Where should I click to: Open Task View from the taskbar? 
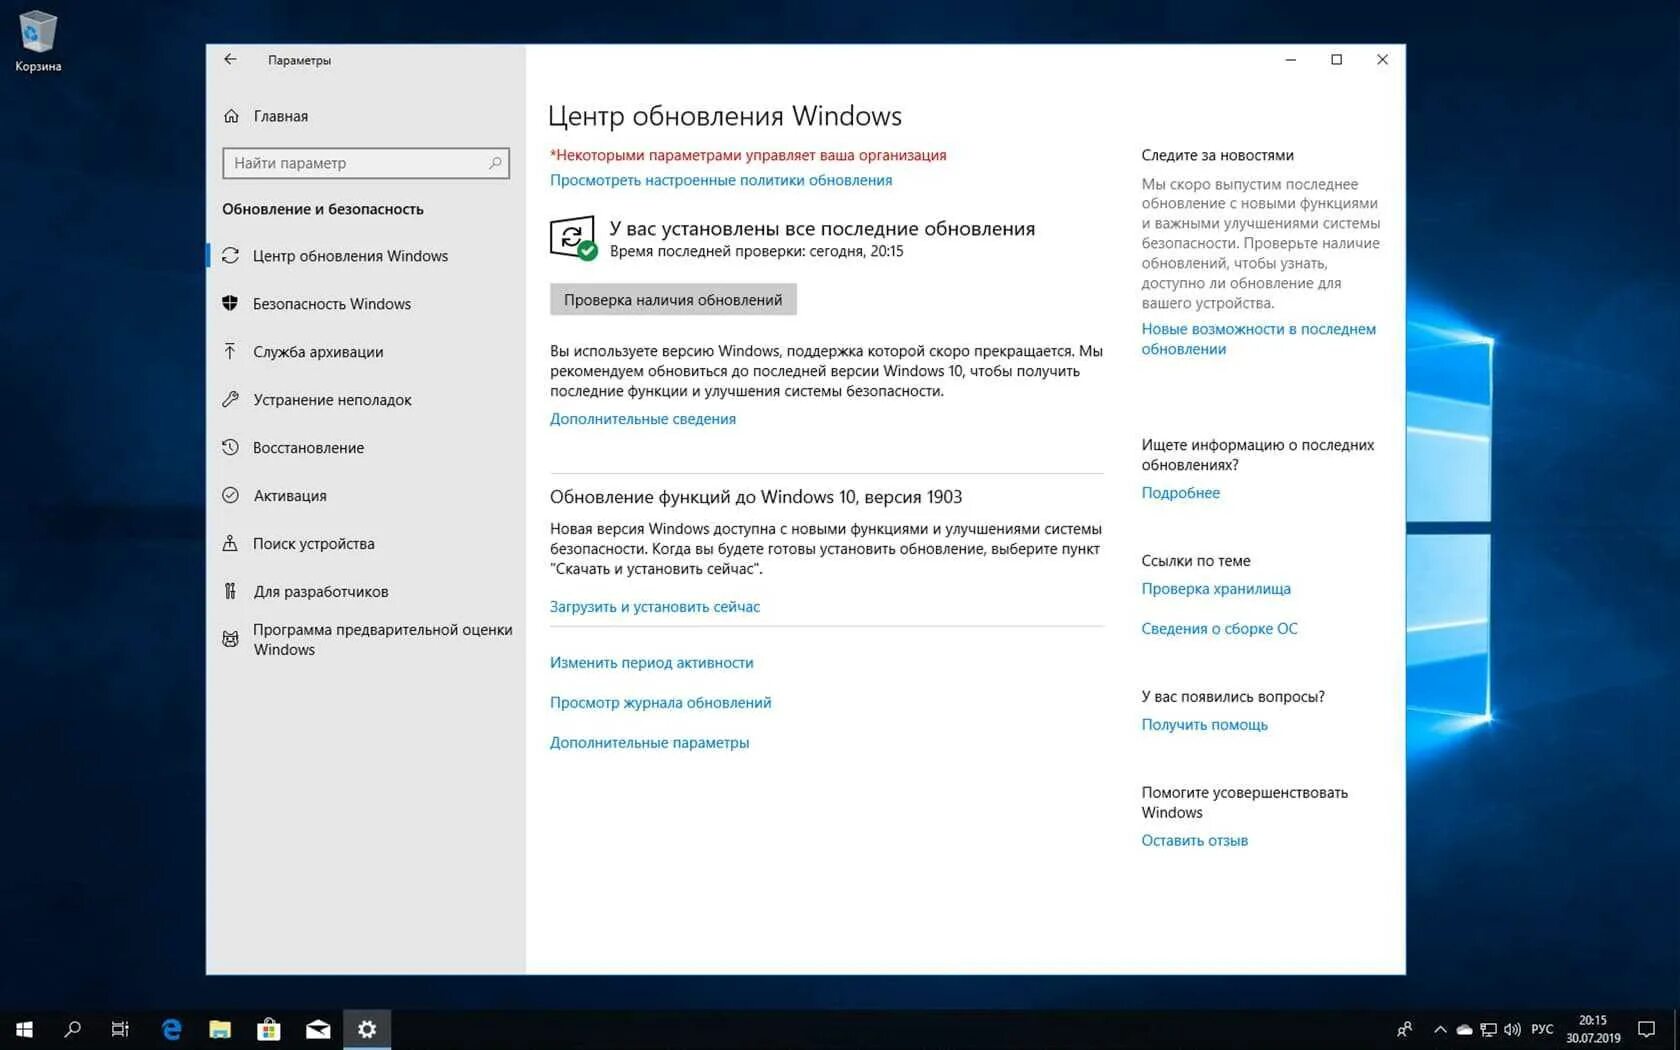(120, 1029)
